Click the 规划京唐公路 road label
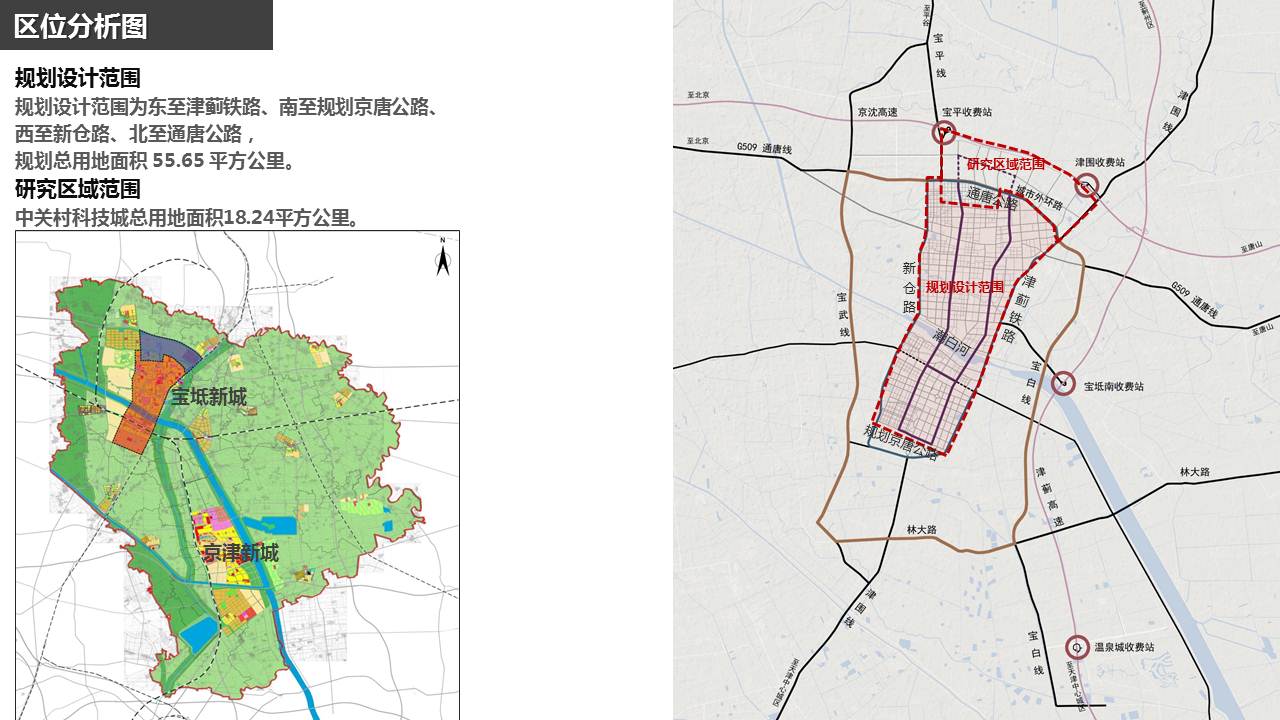 pos(902,441)
